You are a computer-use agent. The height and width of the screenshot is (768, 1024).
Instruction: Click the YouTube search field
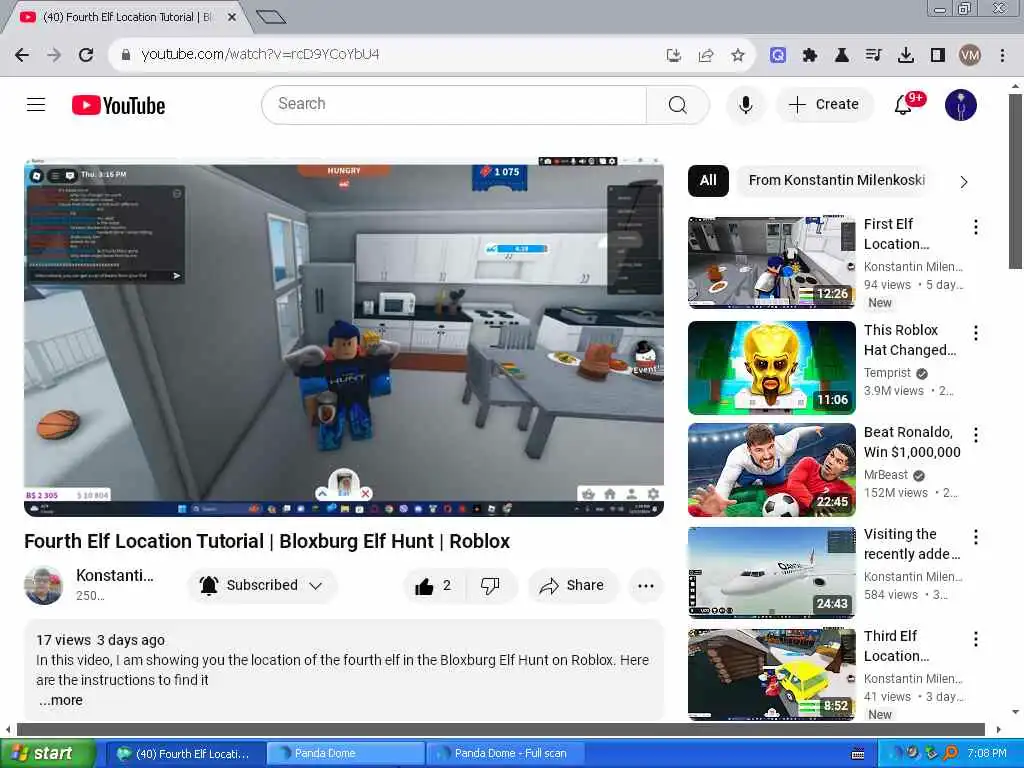click(454, 104)
